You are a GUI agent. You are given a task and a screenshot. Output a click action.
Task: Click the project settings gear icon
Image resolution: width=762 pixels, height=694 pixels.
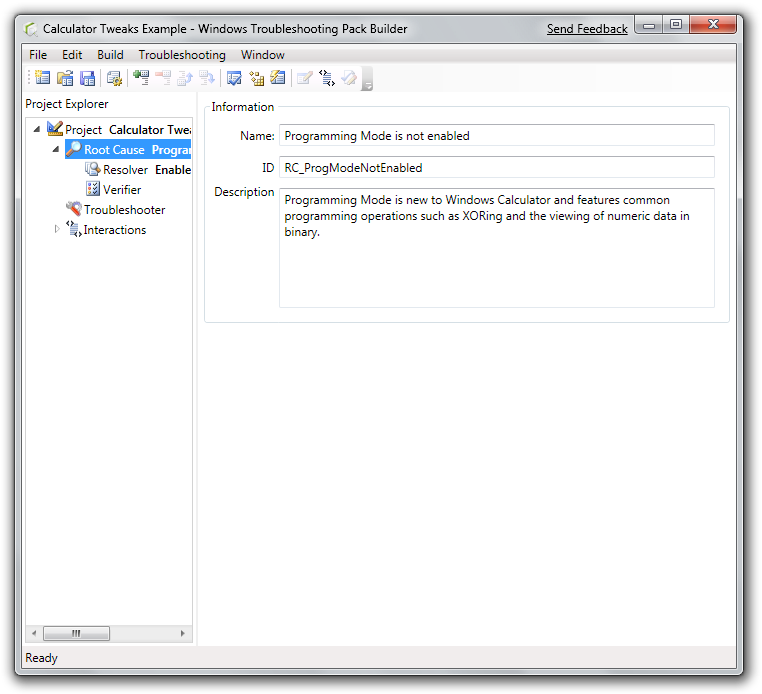[114, 78]
